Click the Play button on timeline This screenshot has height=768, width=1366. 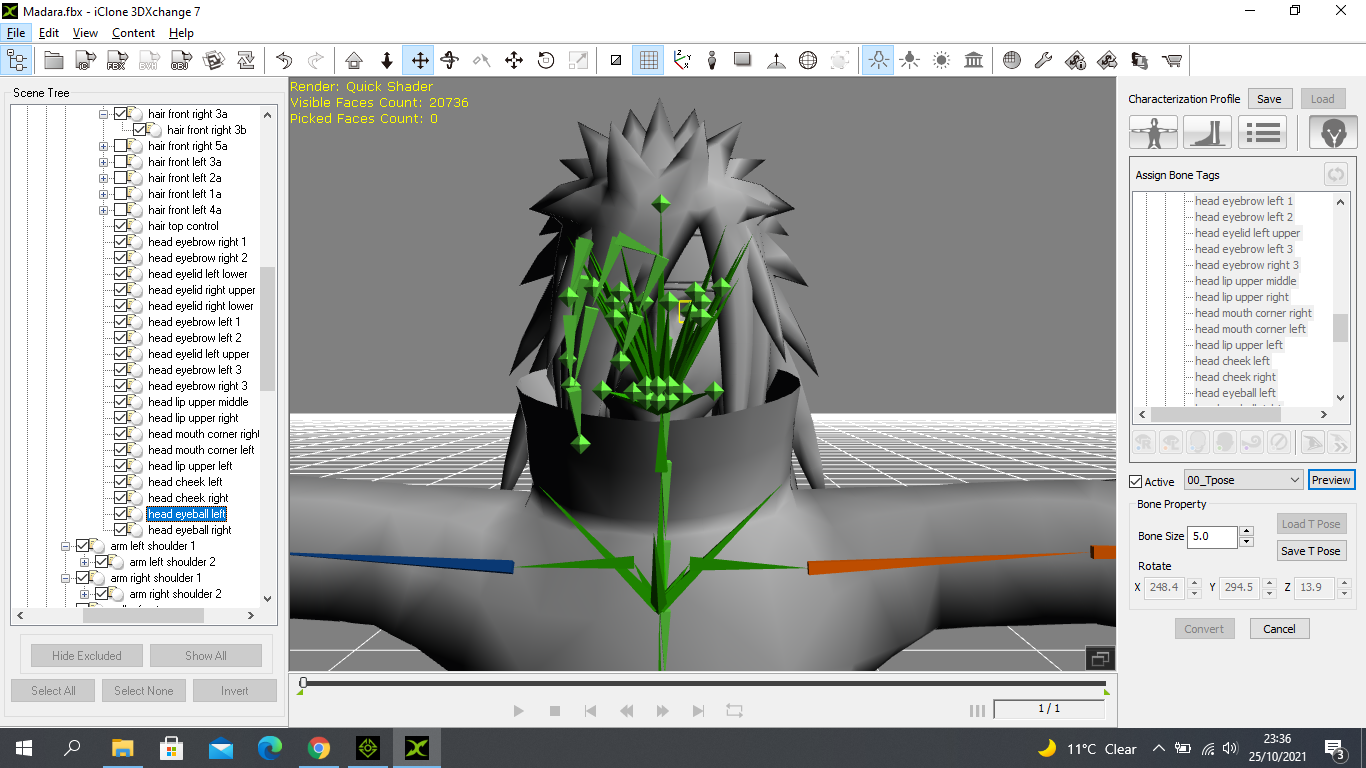(x=518, y=711)
